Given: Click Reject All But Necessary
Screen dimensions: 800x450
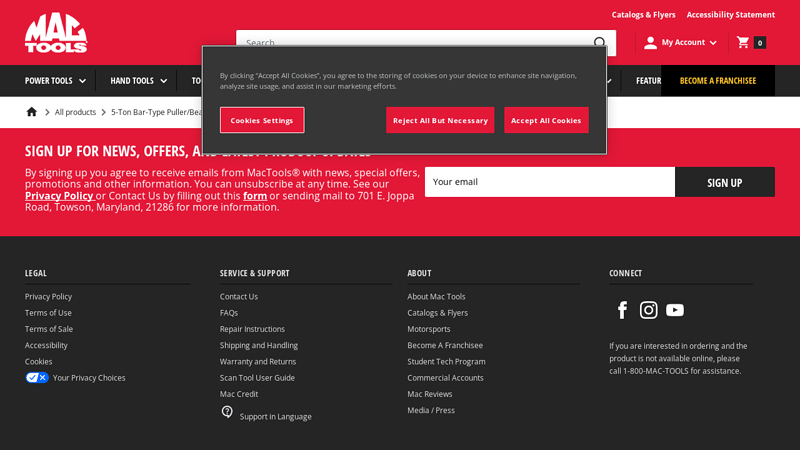Looking at the screenshot, I should [x=440, y=120].
